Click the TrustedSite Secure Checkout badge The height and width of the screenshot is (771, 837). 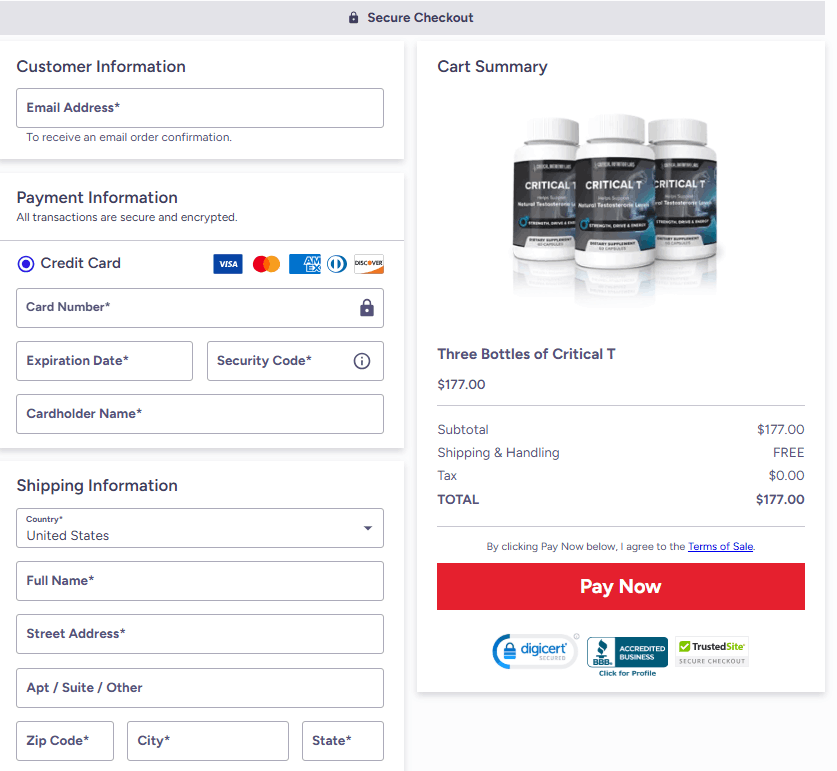pos(711,650)
